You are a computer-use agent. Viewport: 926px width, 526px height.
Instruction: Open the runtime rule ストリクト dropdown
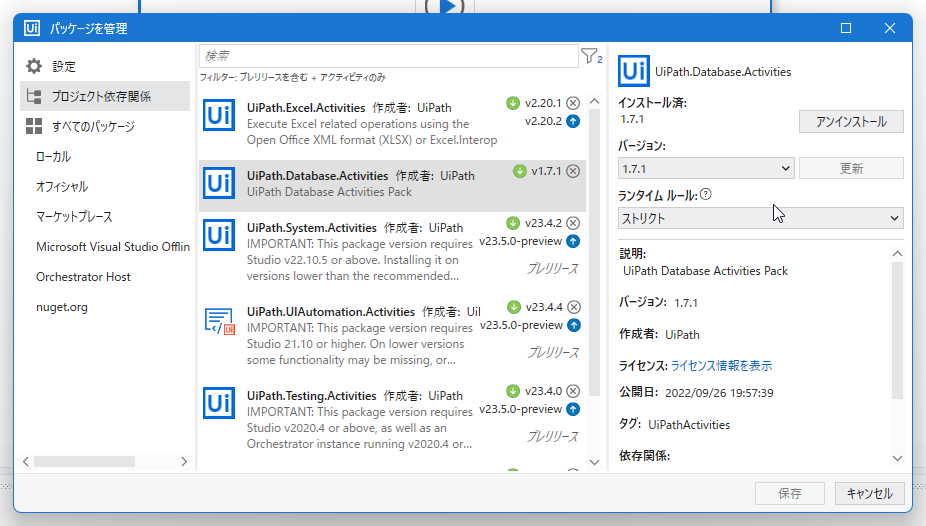point(761,218)
